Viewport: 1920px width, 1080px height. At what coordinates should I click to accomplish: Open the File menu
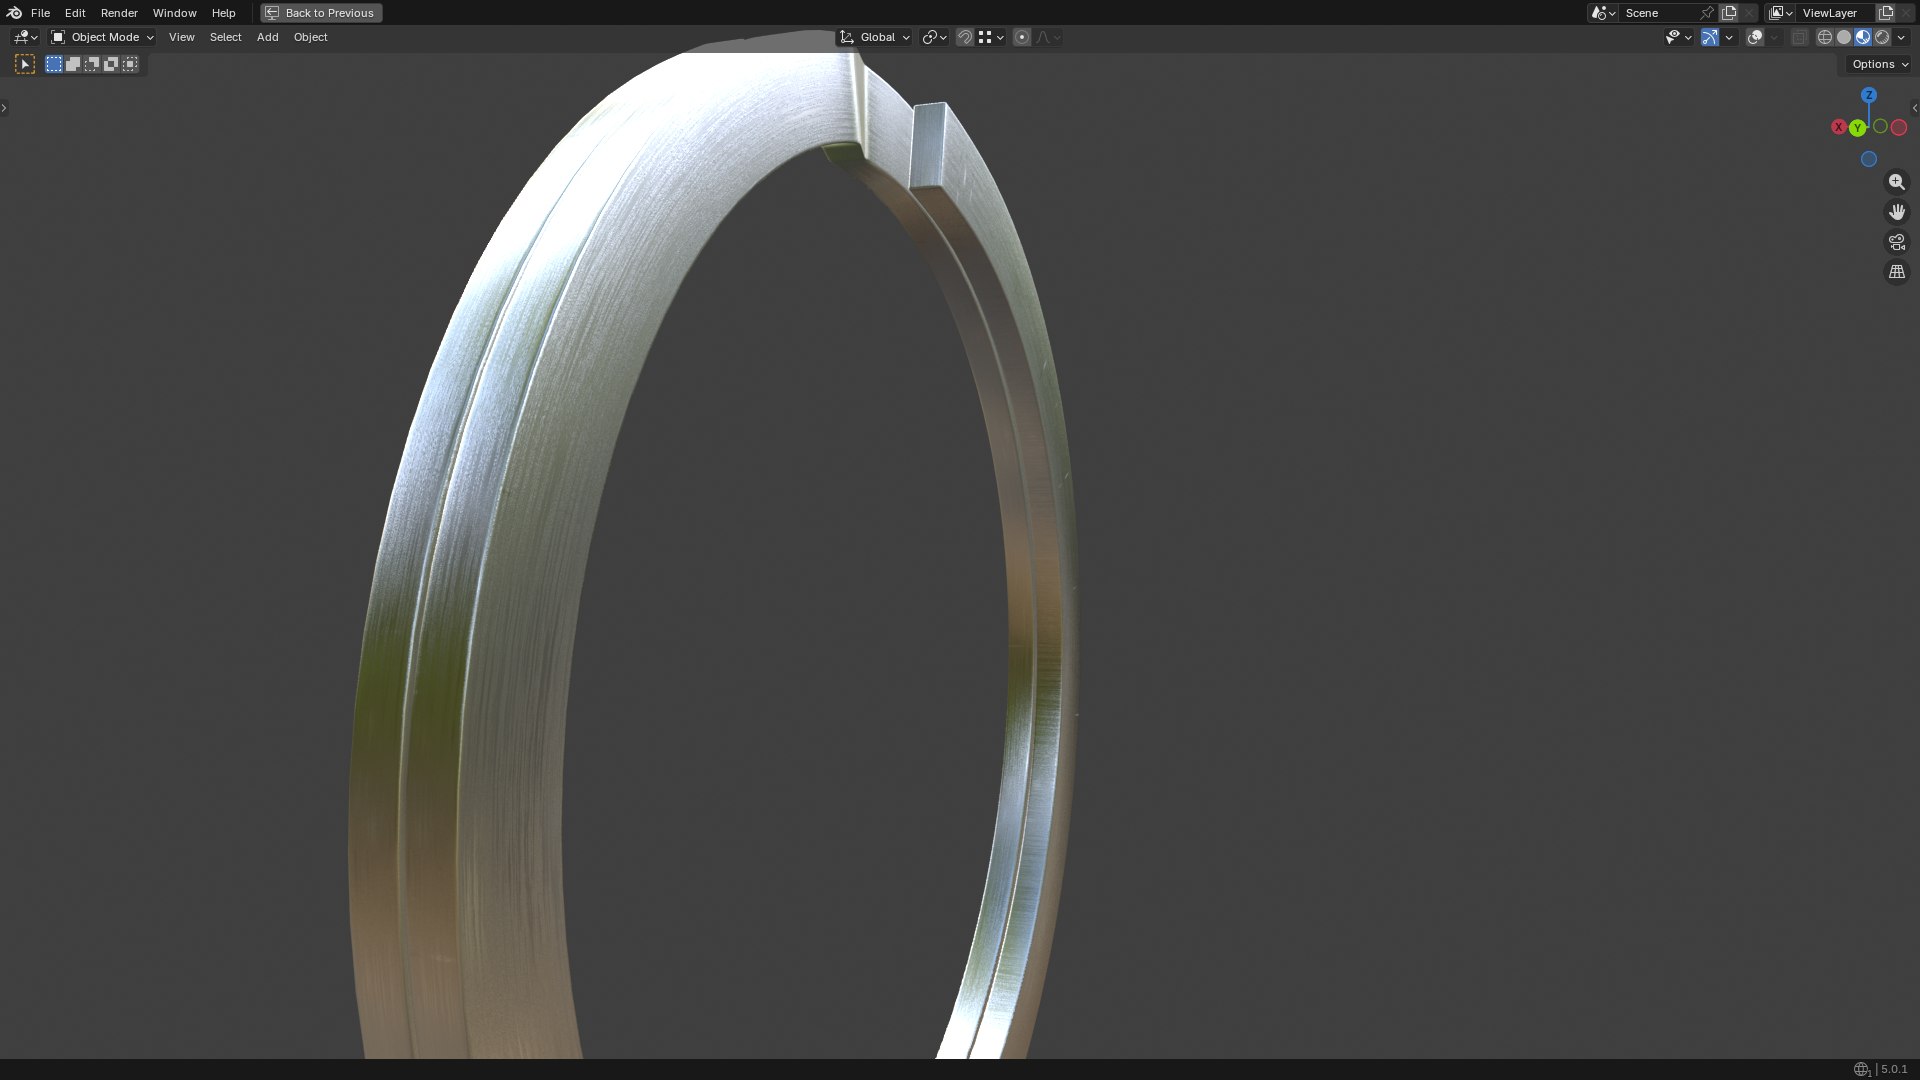point(40,13)
